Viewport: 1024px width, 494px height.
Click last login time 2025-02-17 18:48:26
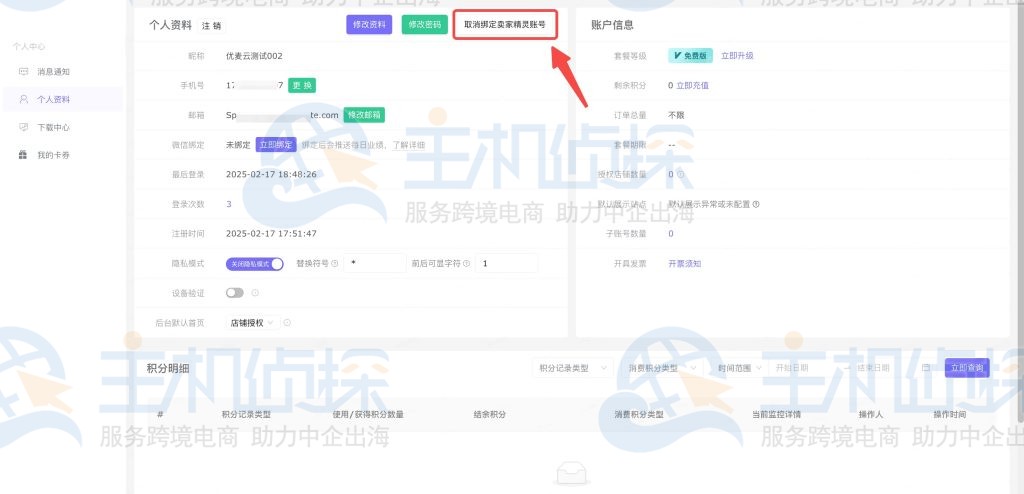pyautogui.click(x=271, y=174)
